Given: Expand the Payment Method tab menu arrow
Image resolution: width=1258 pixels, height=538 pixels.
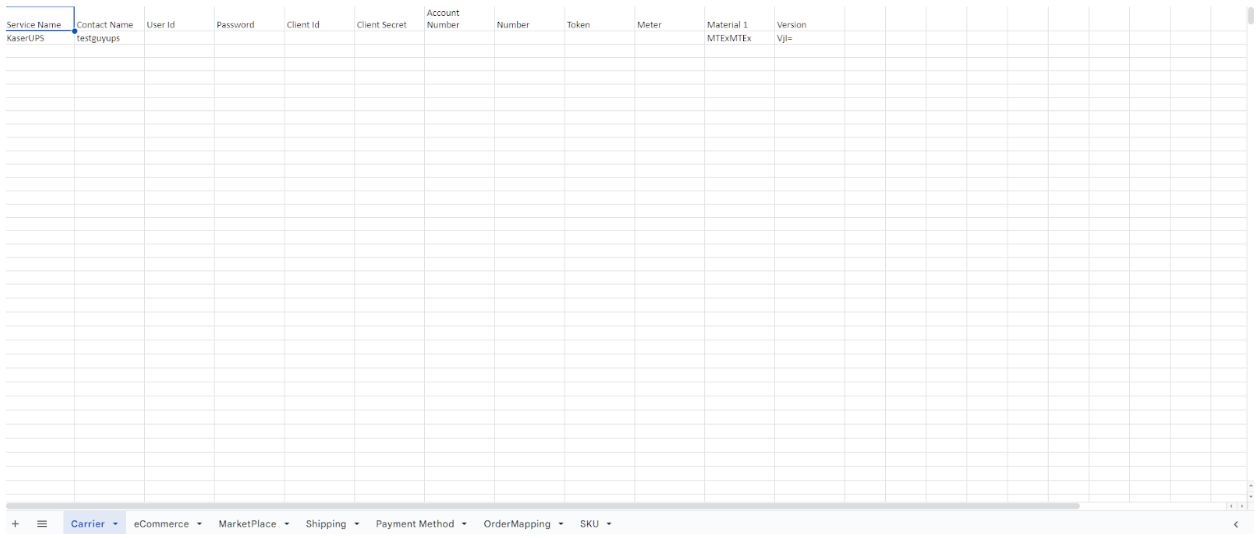Looking at the screenshot, I should (465, 524).
